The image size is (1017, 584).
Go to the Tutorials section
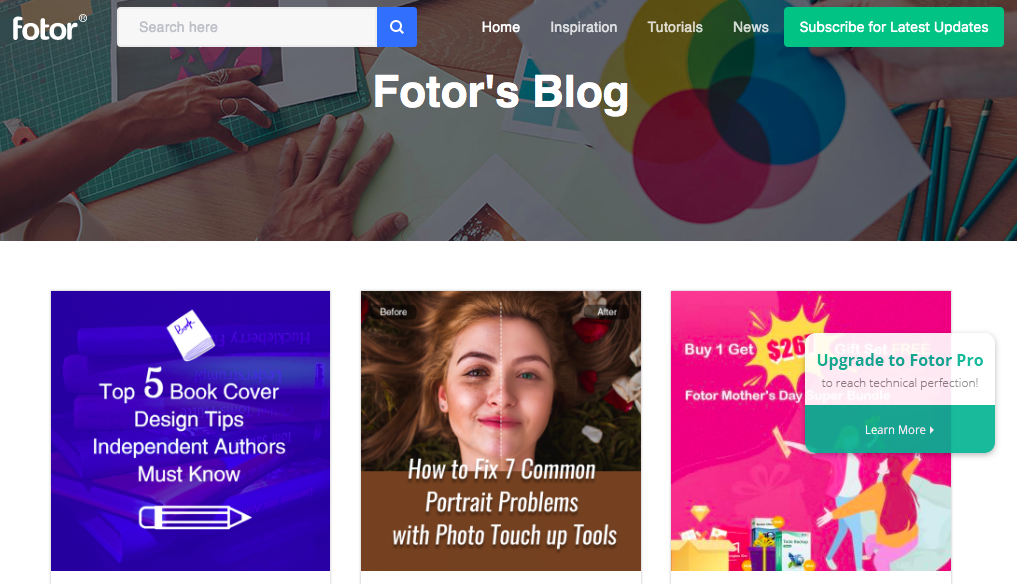click(675, 27)
